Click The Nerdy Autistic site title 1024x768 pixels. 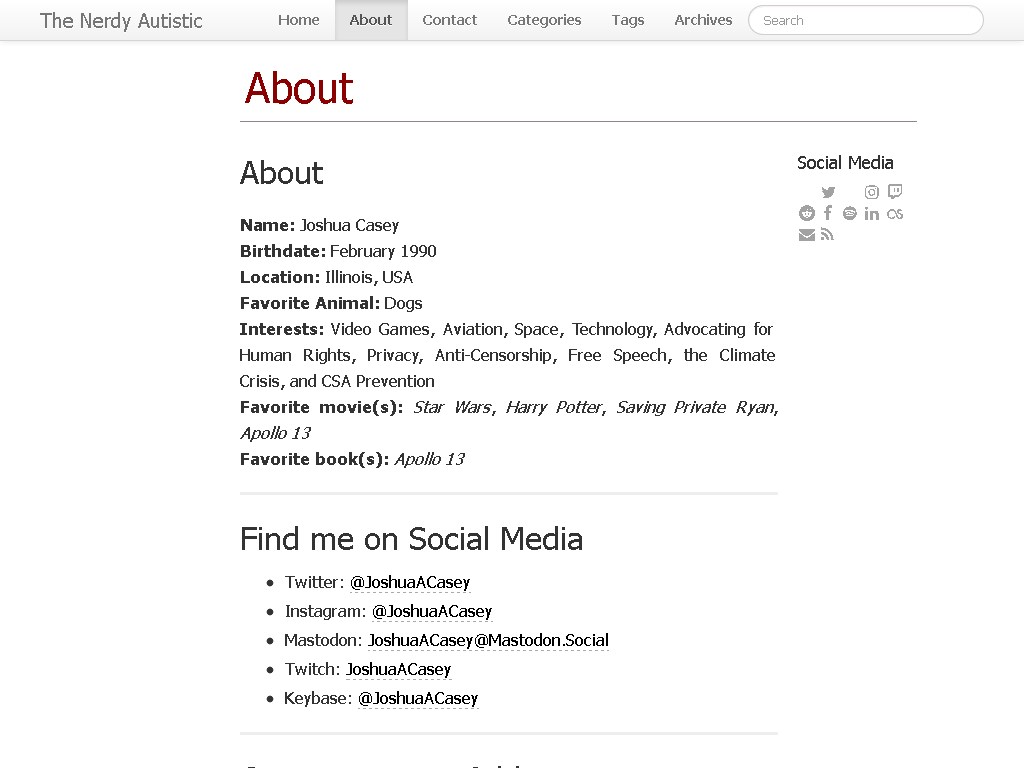pyautogui.click(x=121, y=21)
